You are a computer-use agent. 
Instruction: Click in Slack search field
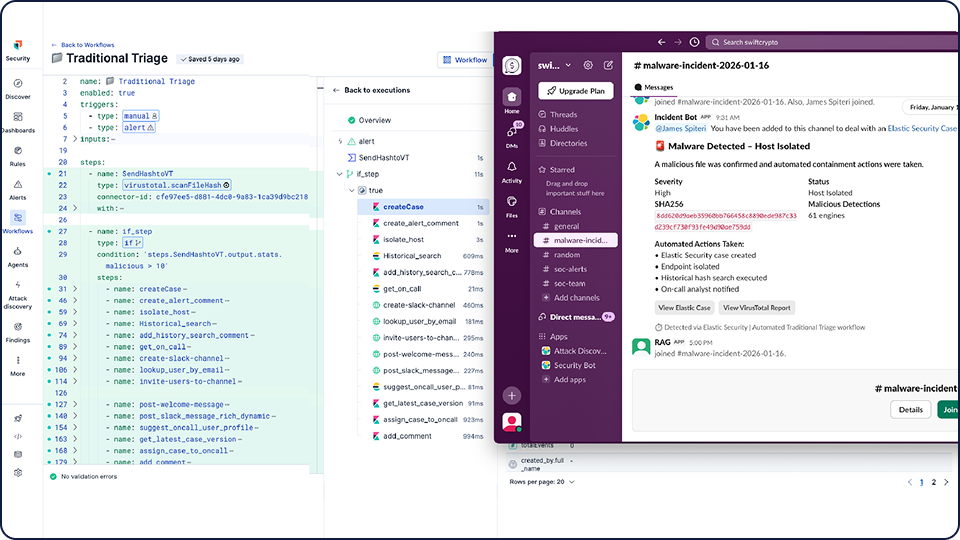coord(833,42)
